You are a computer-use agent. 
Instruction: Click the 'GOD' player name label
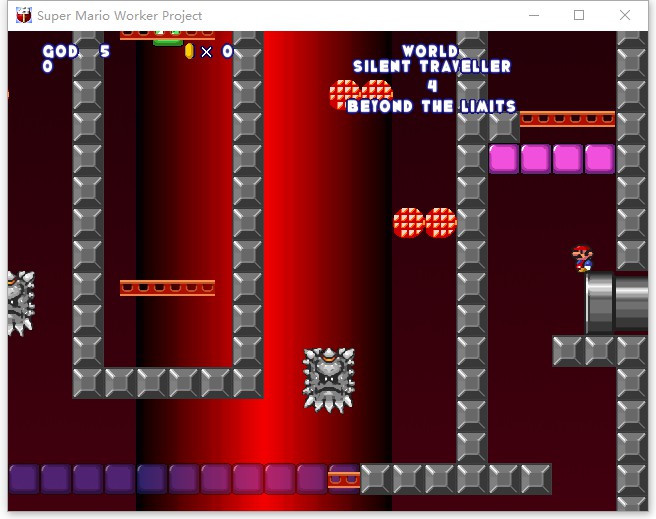click(60, 51)
